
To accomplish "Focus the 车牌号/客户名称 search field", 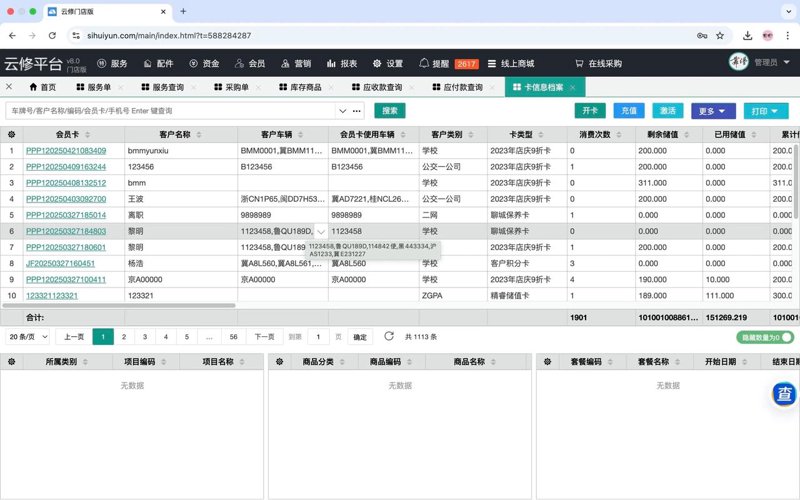I will pyautogui.click(x=170, y=111).
